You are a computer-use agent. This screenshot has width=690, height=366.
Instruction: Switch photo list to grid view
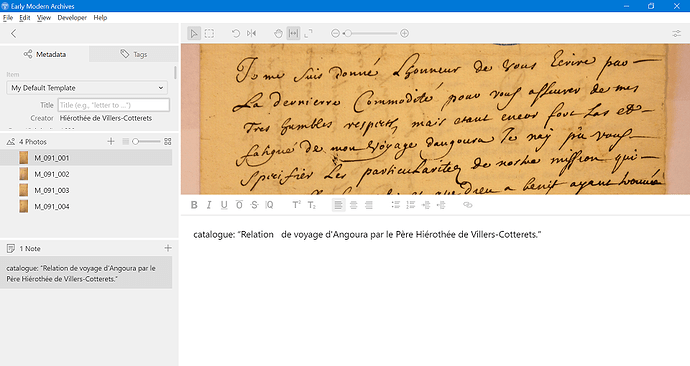click(168, 142)
